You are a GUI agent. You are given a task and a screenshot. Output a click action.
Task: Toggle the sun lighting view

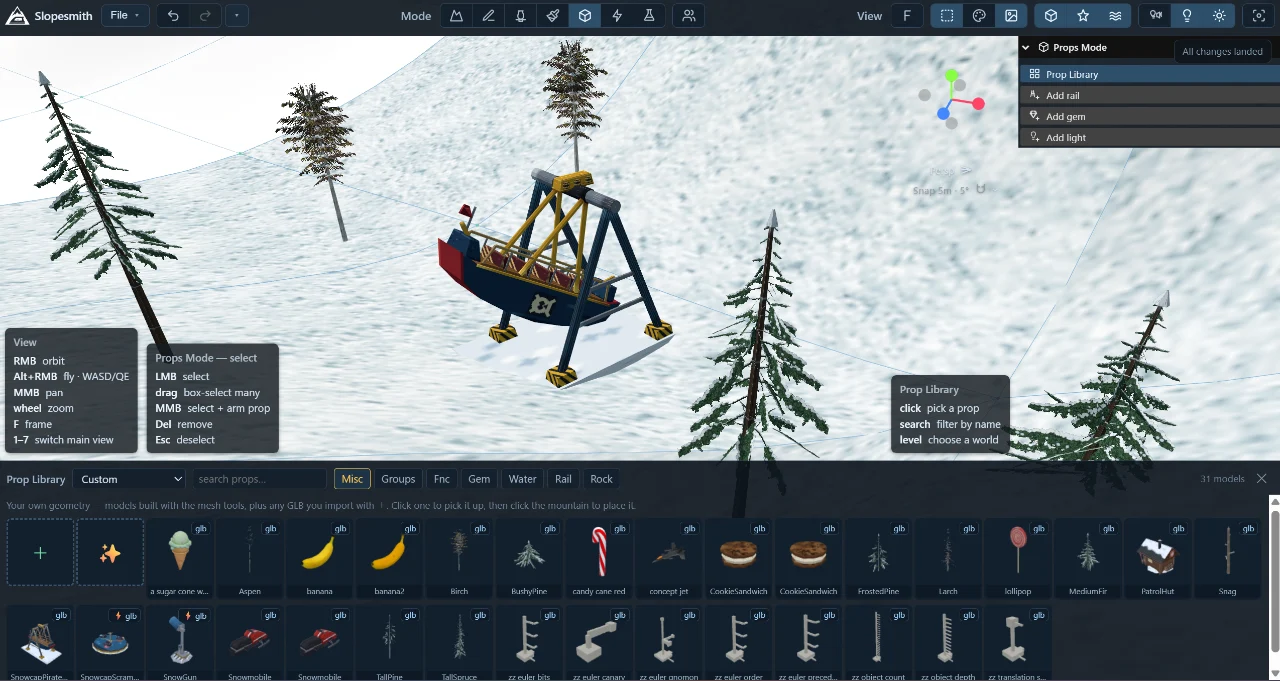pyautogui.click(x=1219, y=16)
